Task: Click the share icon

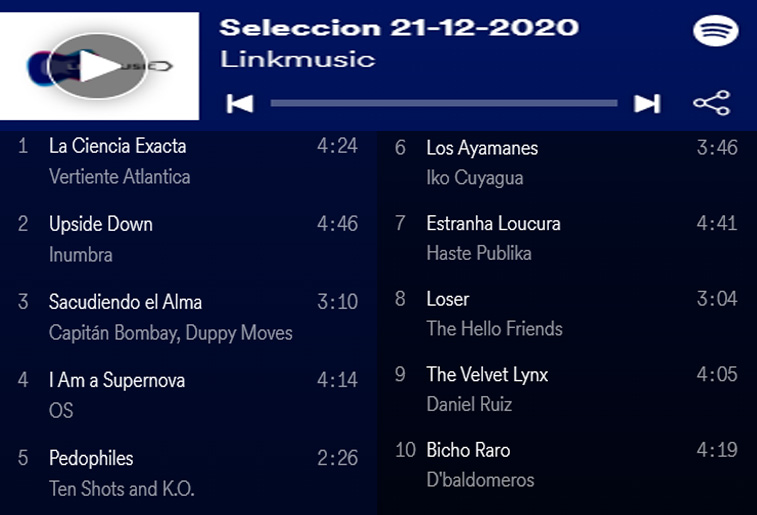Action: pyautogui.click(x=711, y=103)
